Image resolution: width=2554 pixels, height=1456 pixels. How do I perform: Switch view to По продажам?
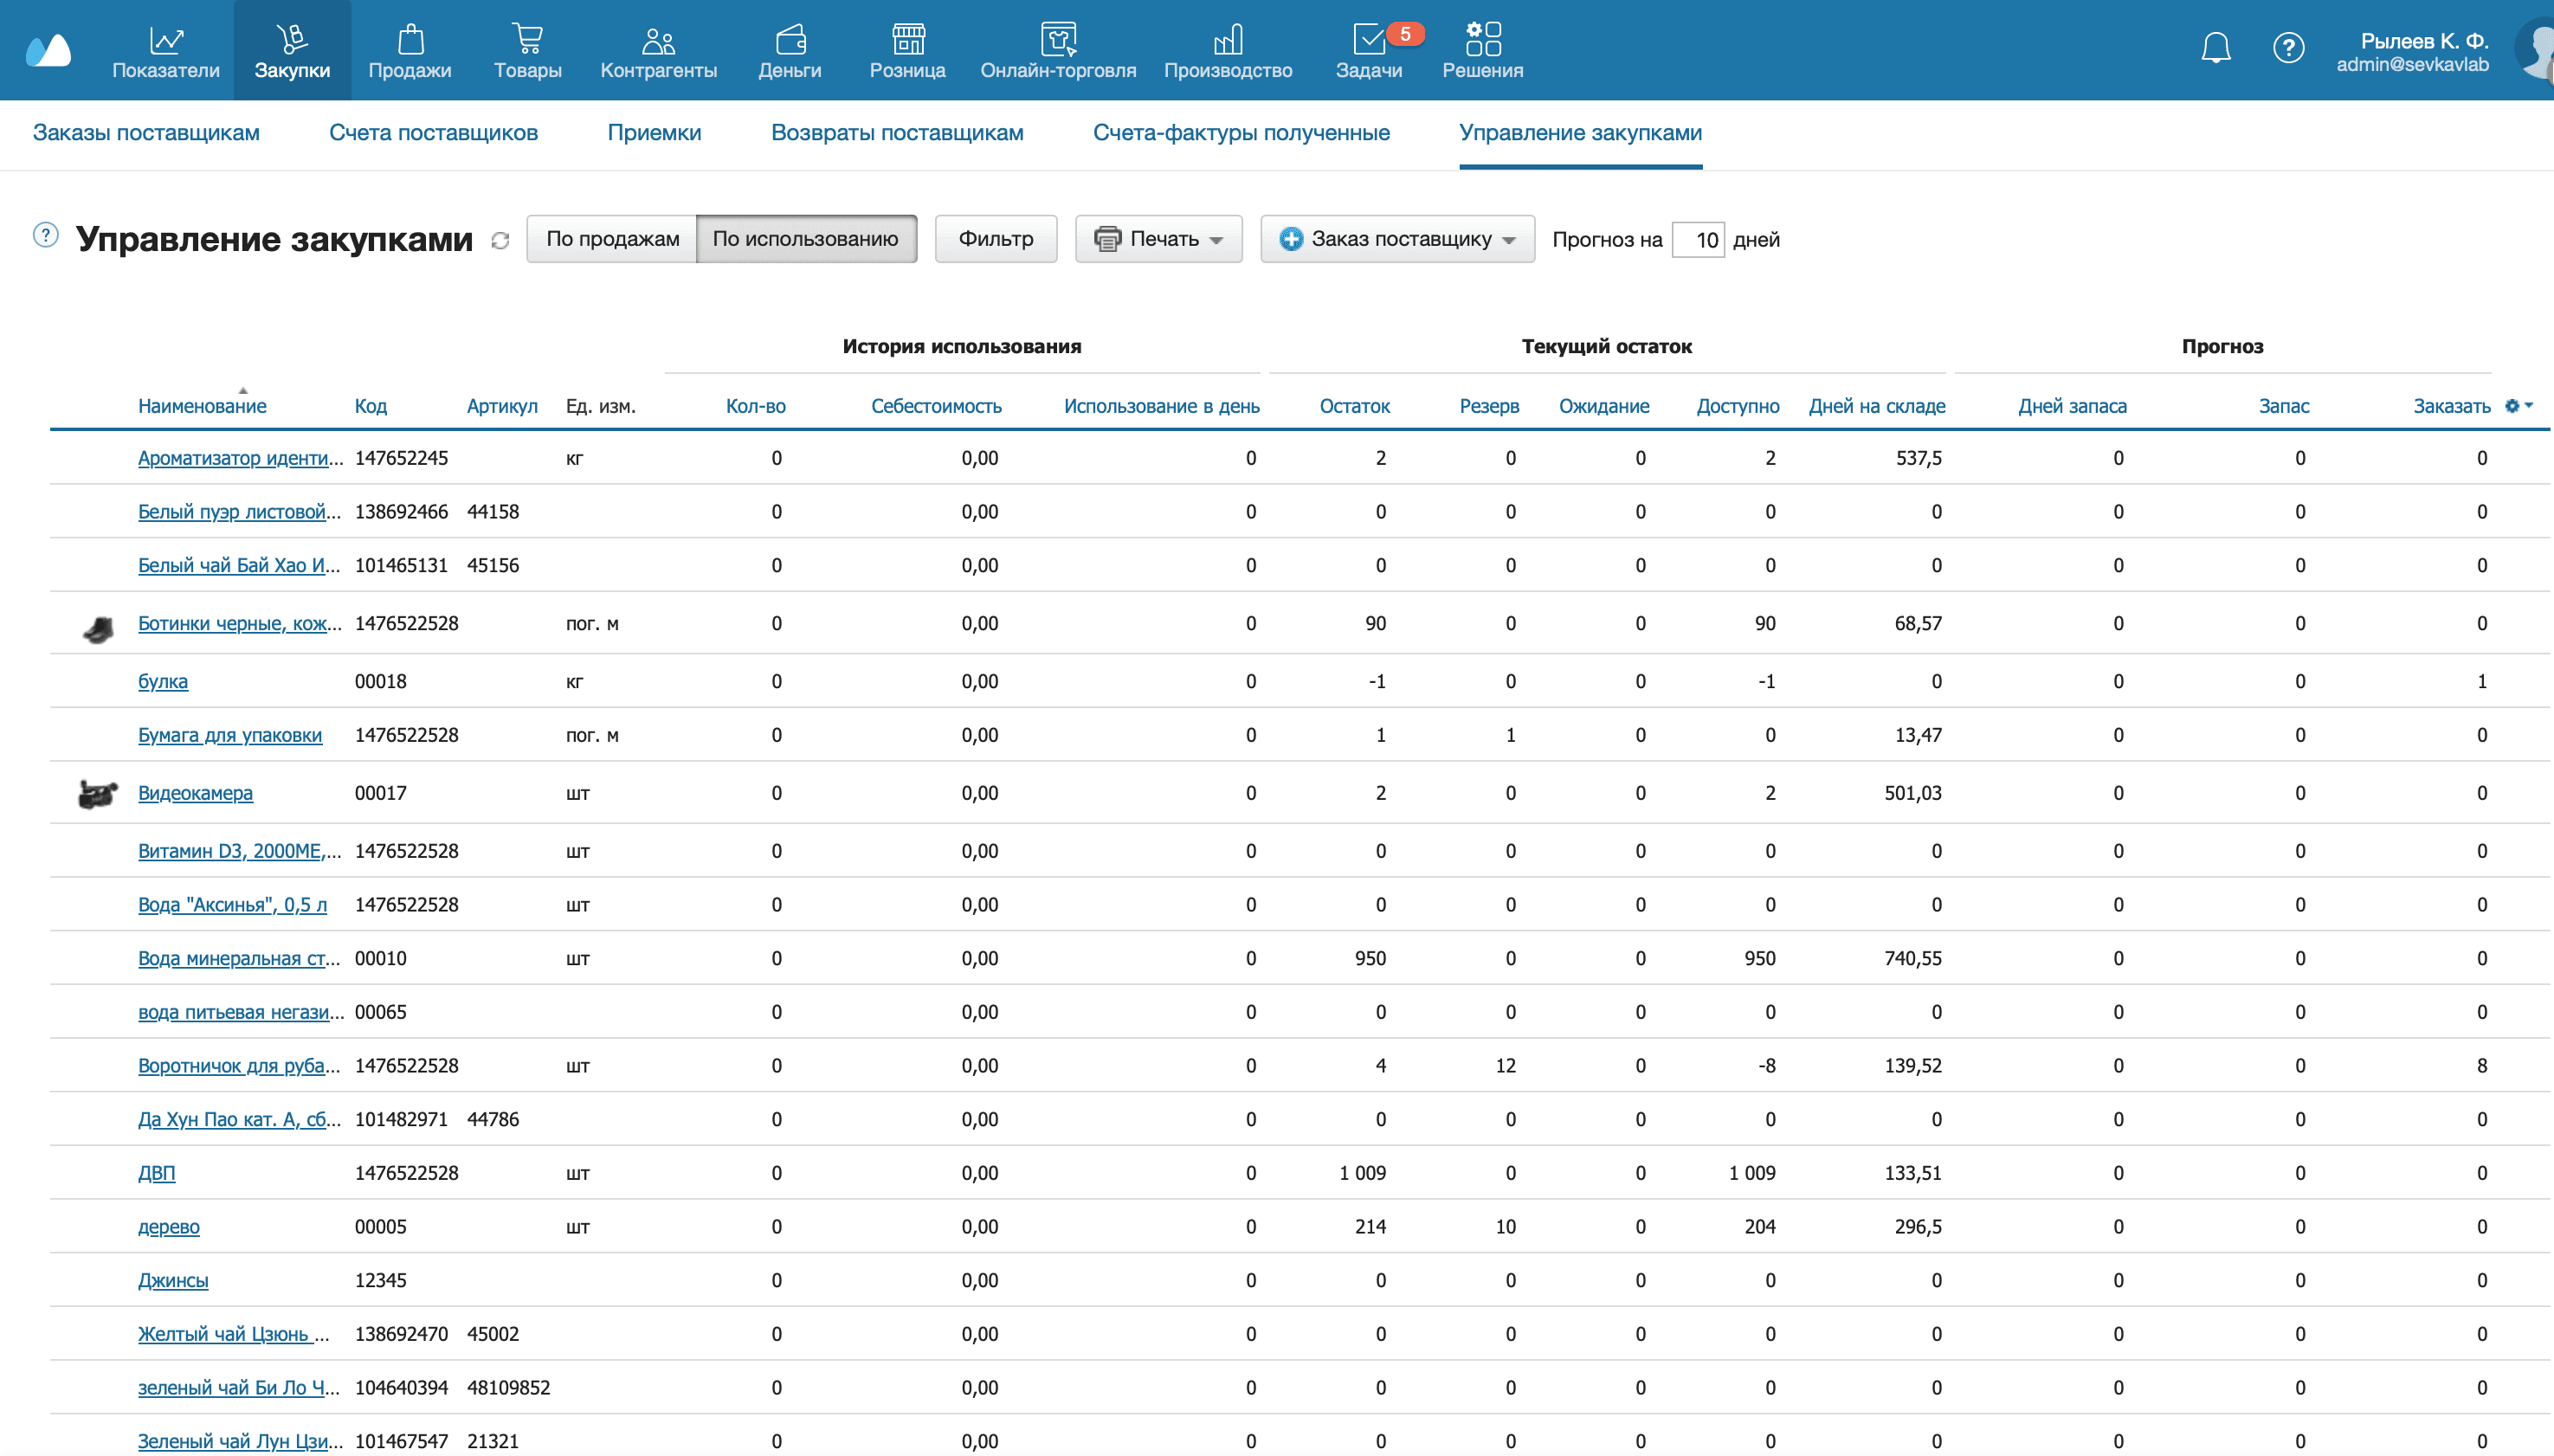(612, 239)
